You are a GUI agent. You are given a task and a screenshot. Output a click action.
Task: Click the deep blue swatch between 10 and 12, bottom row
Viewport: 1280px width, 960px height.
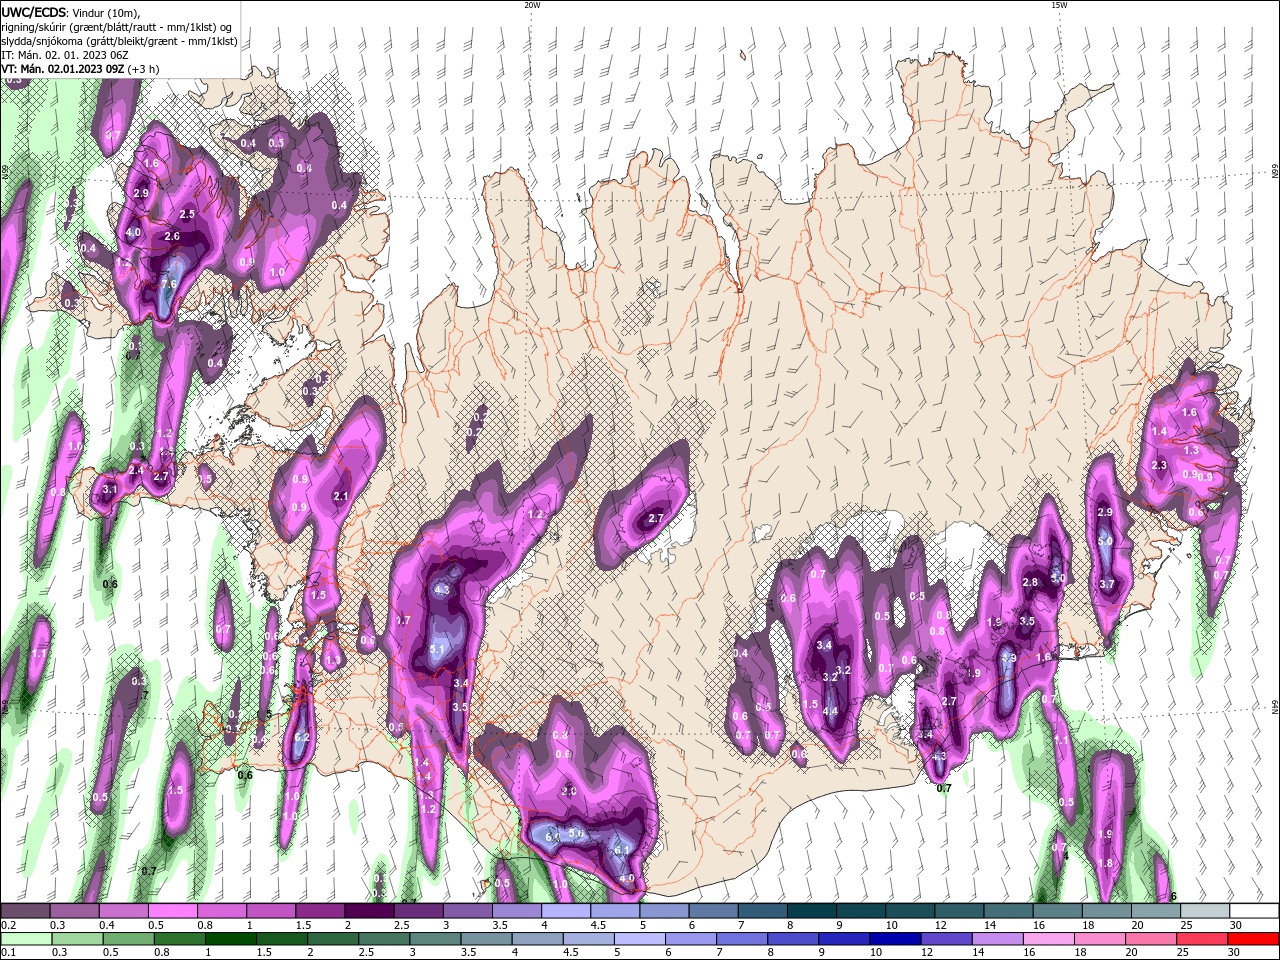[x=896, y=939]
